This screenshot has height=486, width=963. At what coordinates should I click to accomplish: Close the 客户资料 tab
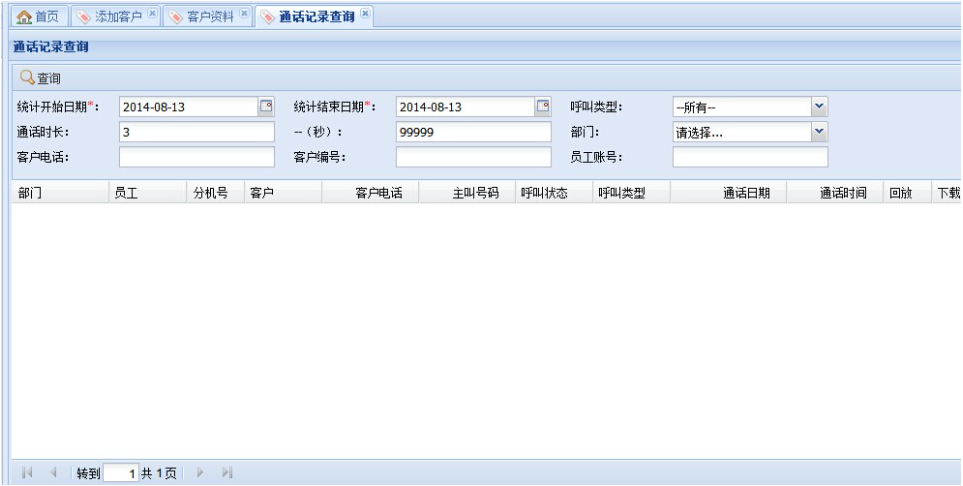tap(244, 14)
